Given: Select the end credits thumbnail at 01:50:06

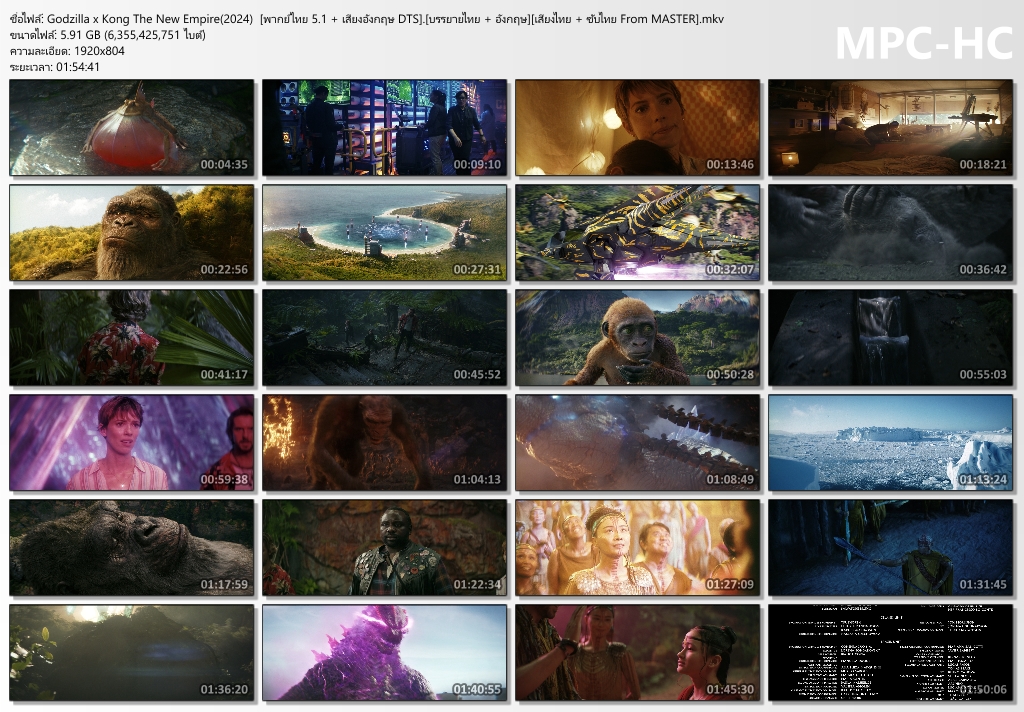Looking at the screenshot, I should click(890, 652).
